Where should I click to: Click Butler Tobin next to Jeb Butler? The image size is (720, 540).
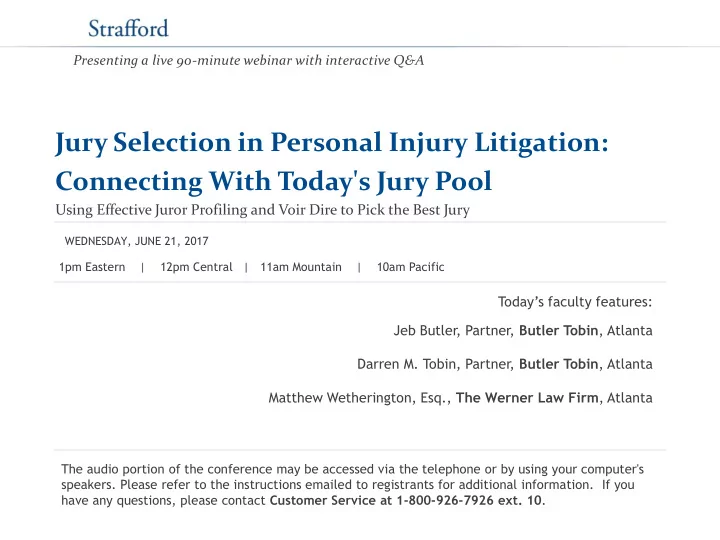coord(558,331)
